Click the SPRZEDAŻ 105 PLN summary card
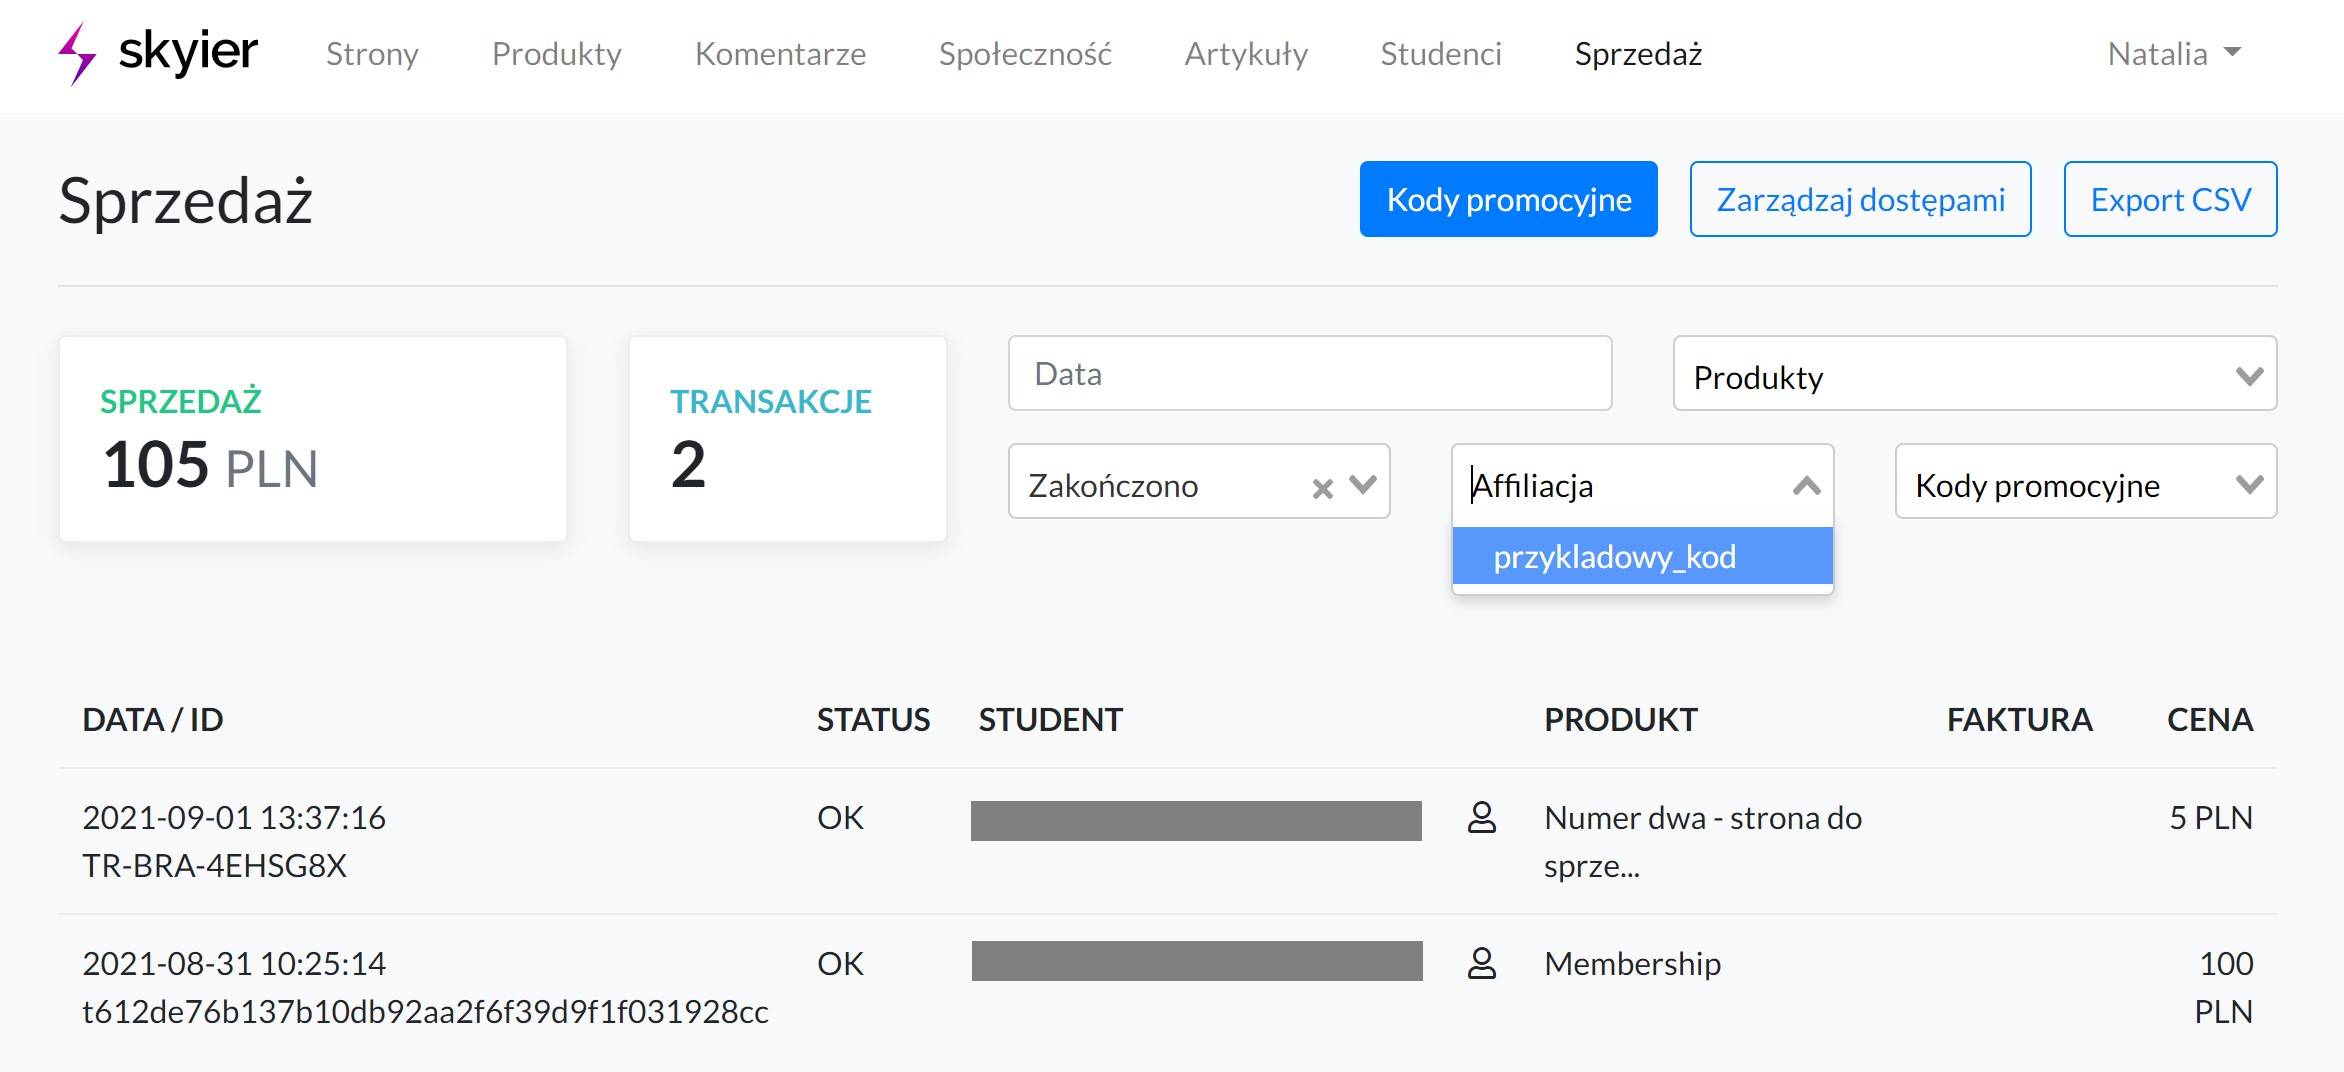 pyautogui.click(x=313, y=439)
